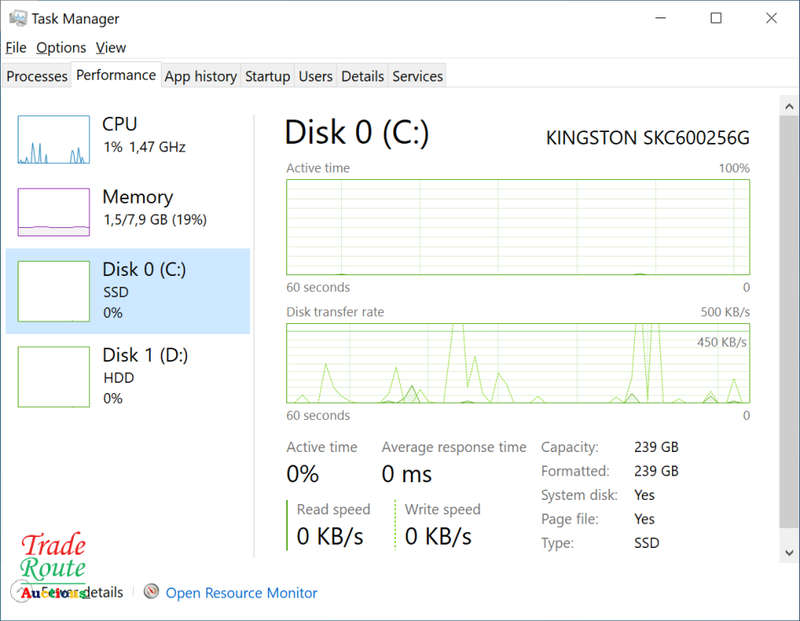
Task: Select Disk 1 (D:) HDD entry
Action: coord(128,377)
